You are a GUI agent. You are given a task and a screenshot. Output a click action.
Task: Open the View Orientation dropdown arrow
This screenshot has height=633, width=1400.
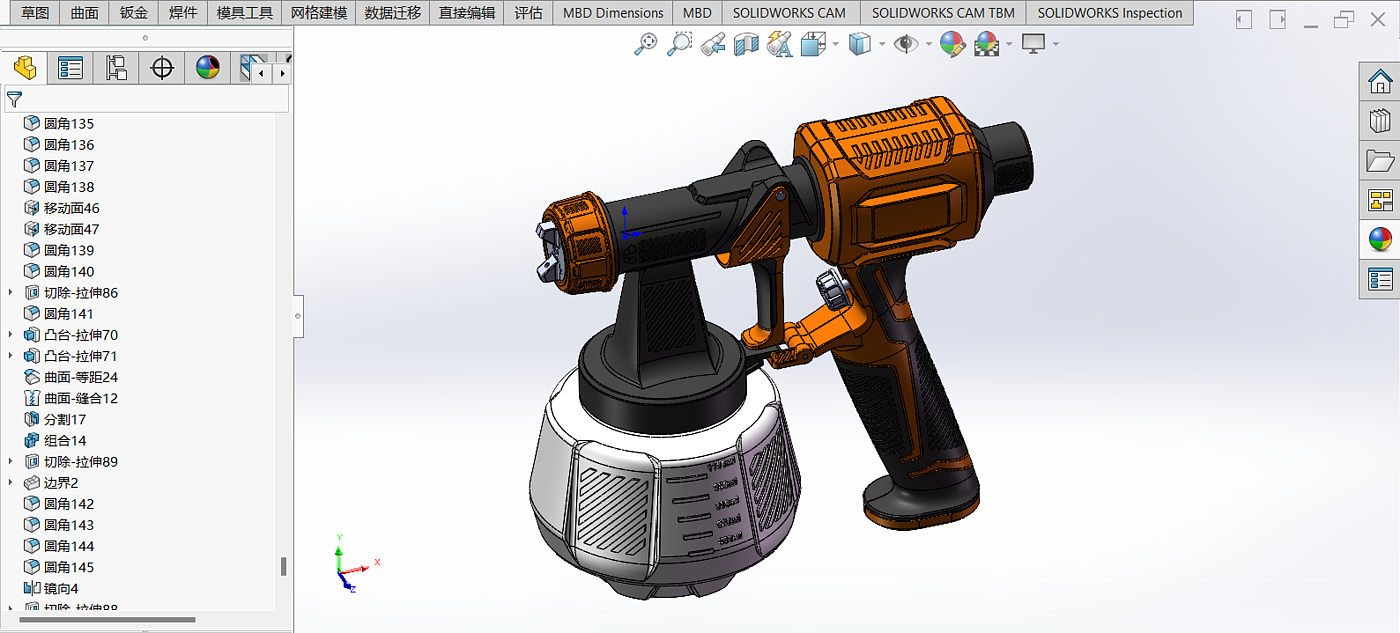click(835, 44)
